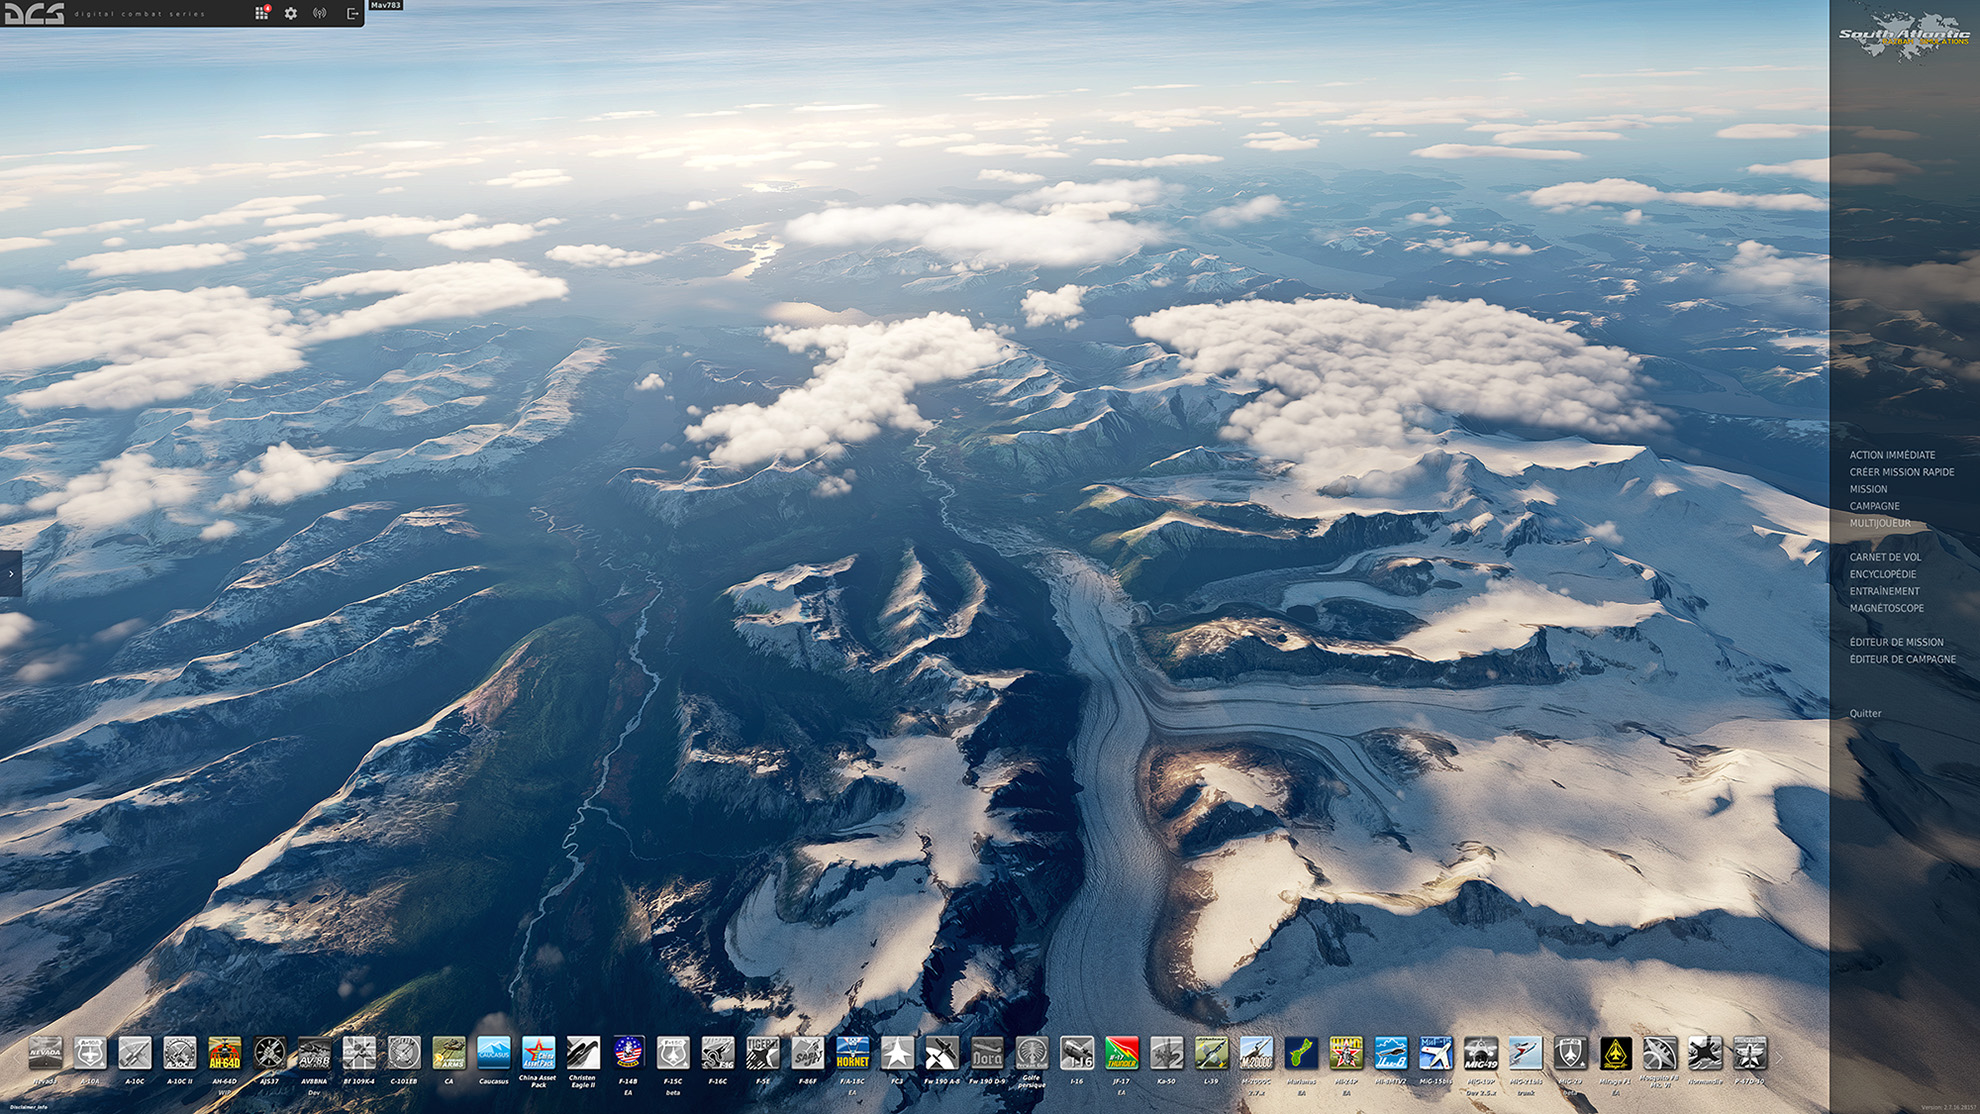Screen dimensions: 1980x1114
Task: Select the Caucasus map module icon
Action: [x=493, y=1054]
